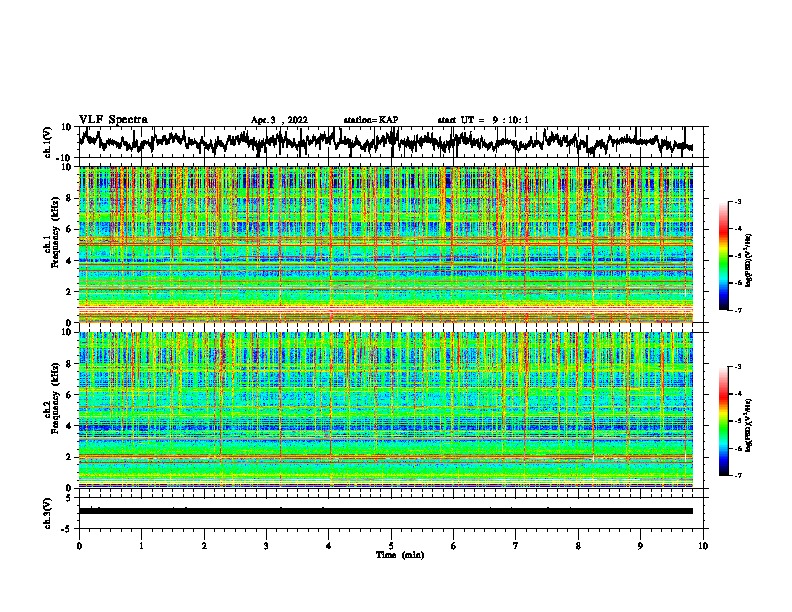Screen dimensions: 792x612
Task: Click the time axis tick label "3"
Action: [266, 546]
